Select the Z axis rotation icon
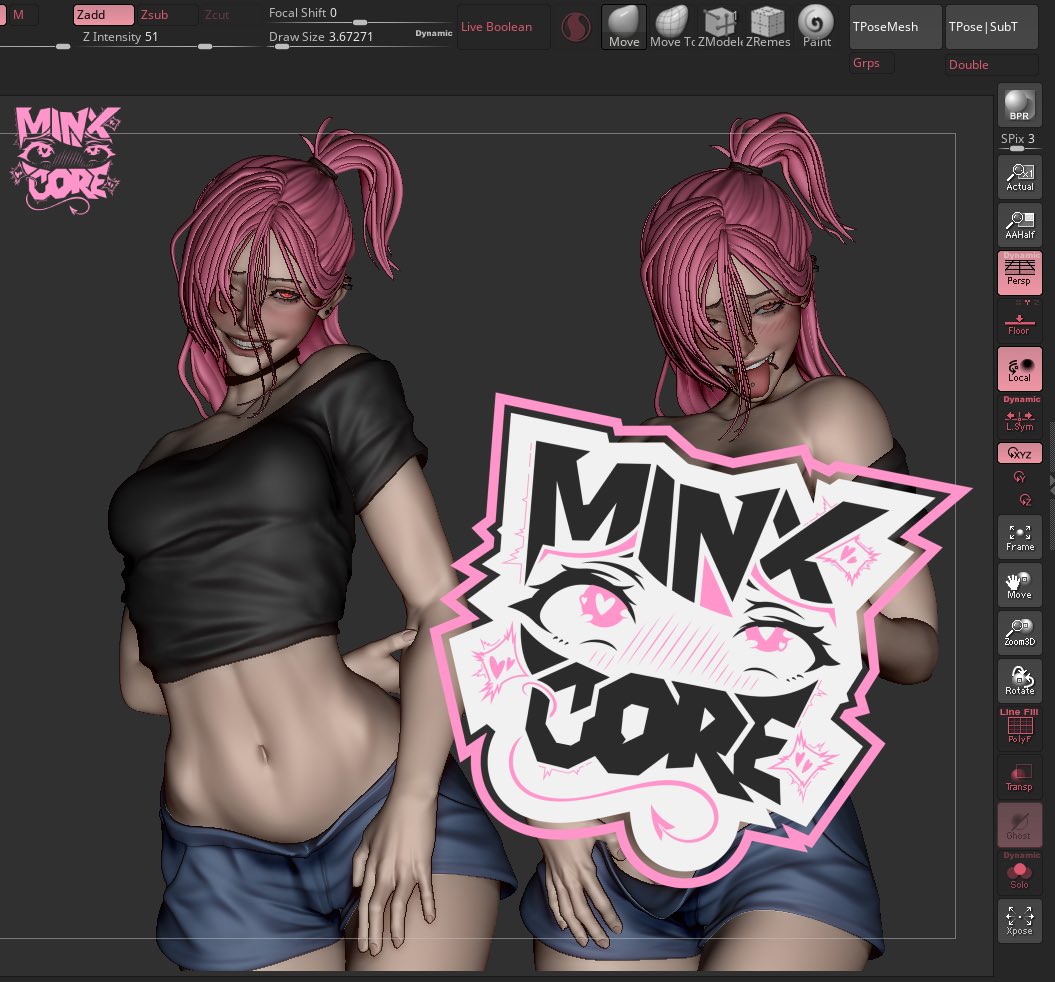 click(x=1025, y=500)
